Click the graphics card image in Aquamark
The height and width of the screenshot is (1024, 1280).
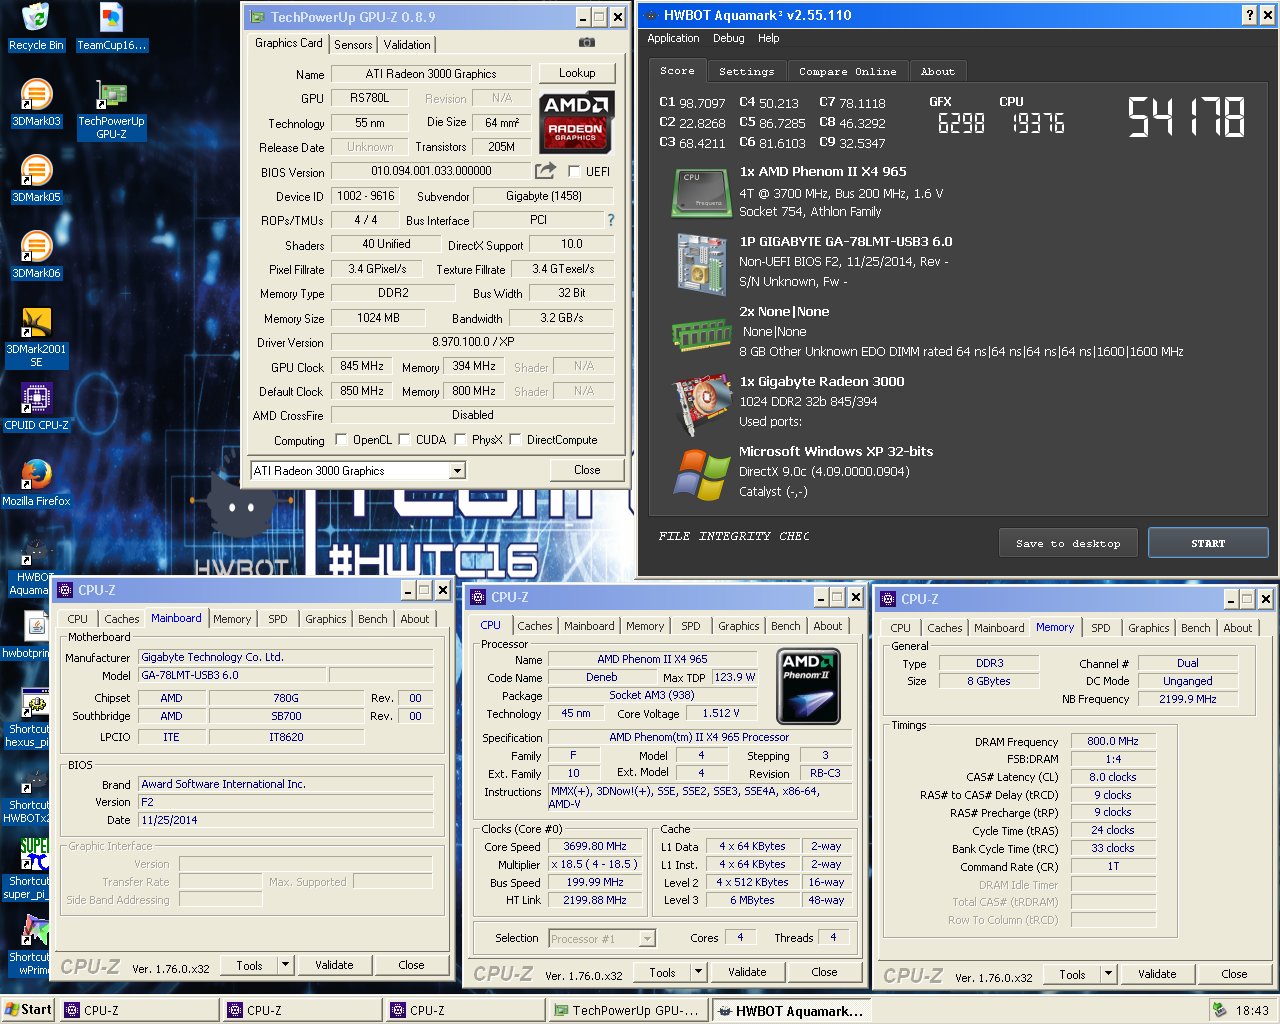[702, 404]
